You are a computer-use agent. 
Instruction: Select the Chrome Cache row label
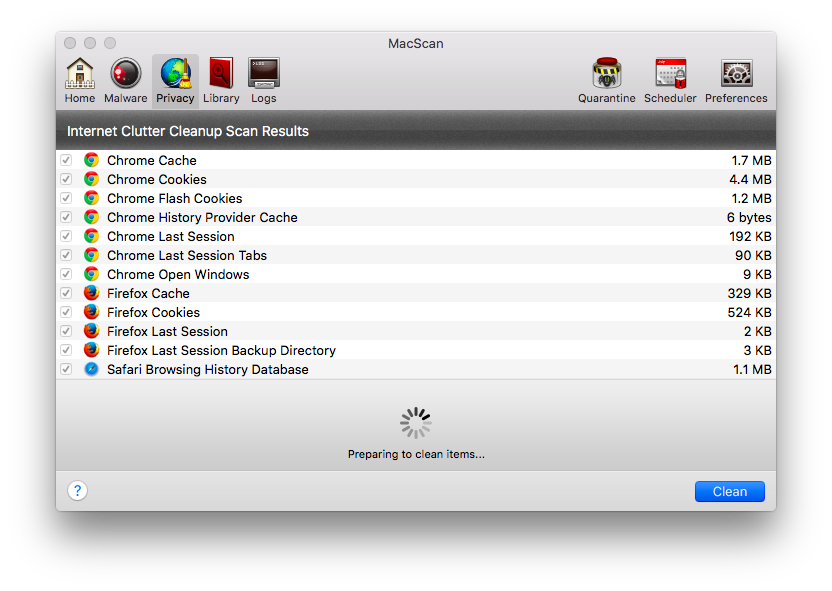pos(152,160)
